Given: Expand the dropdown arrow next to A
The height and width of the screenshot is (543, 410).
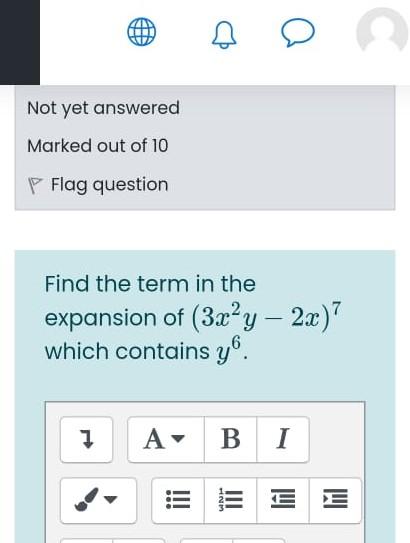Looking at the screenshot, I should pos(178,439).
